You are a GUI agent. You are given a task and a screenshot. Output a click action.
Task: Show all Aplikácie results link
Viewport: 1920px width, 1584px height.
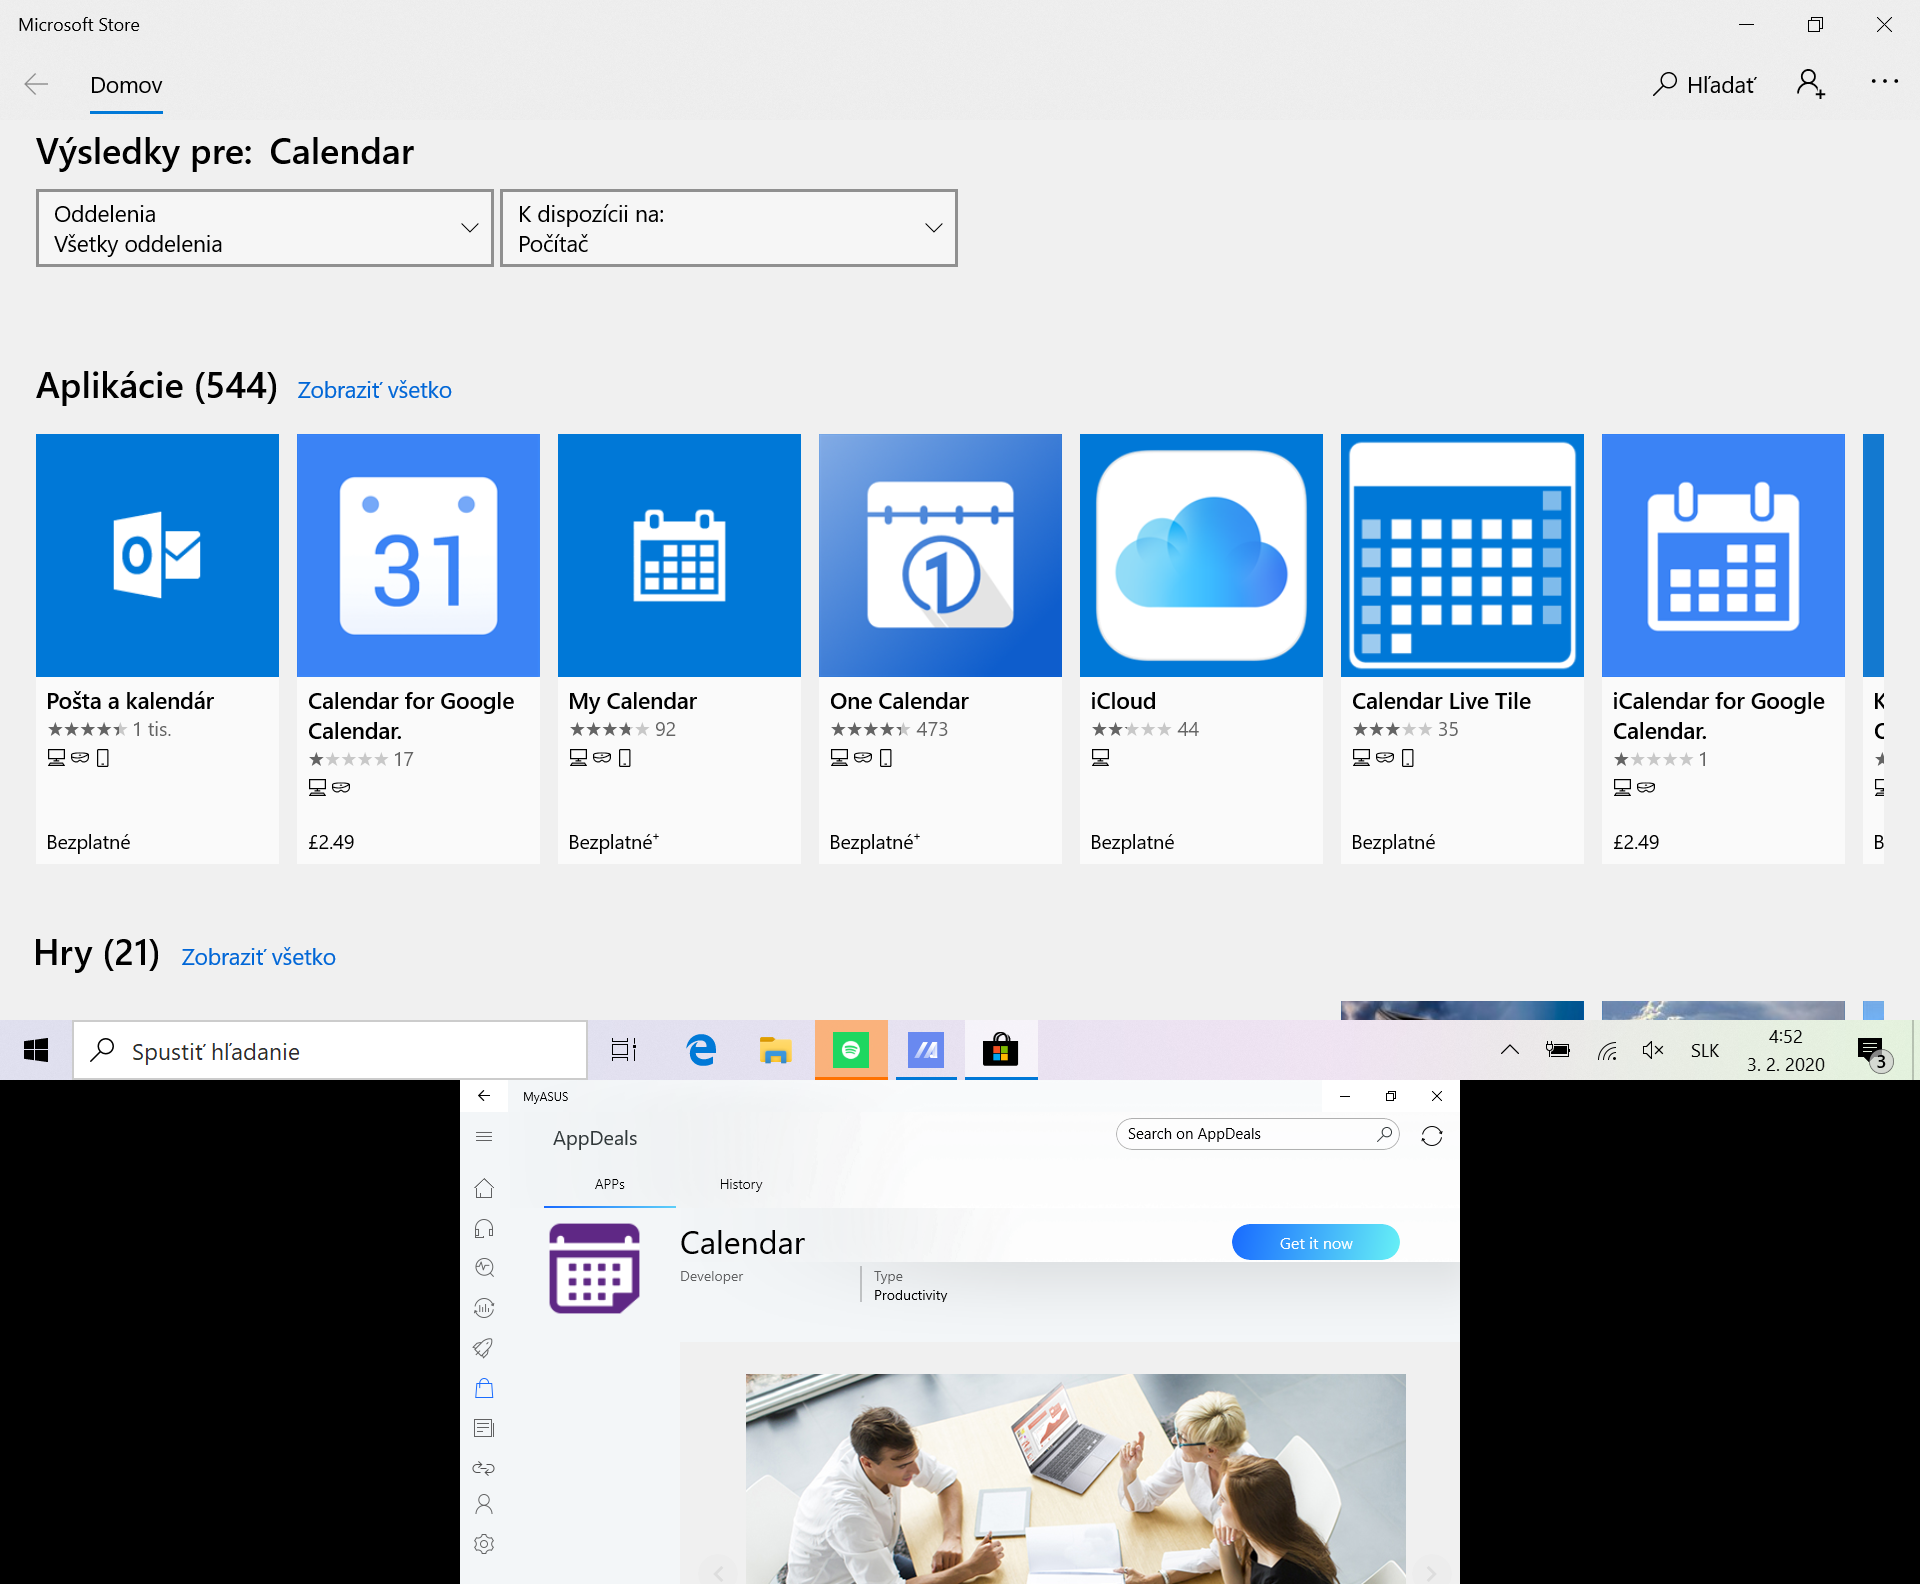tap(374, 390)
